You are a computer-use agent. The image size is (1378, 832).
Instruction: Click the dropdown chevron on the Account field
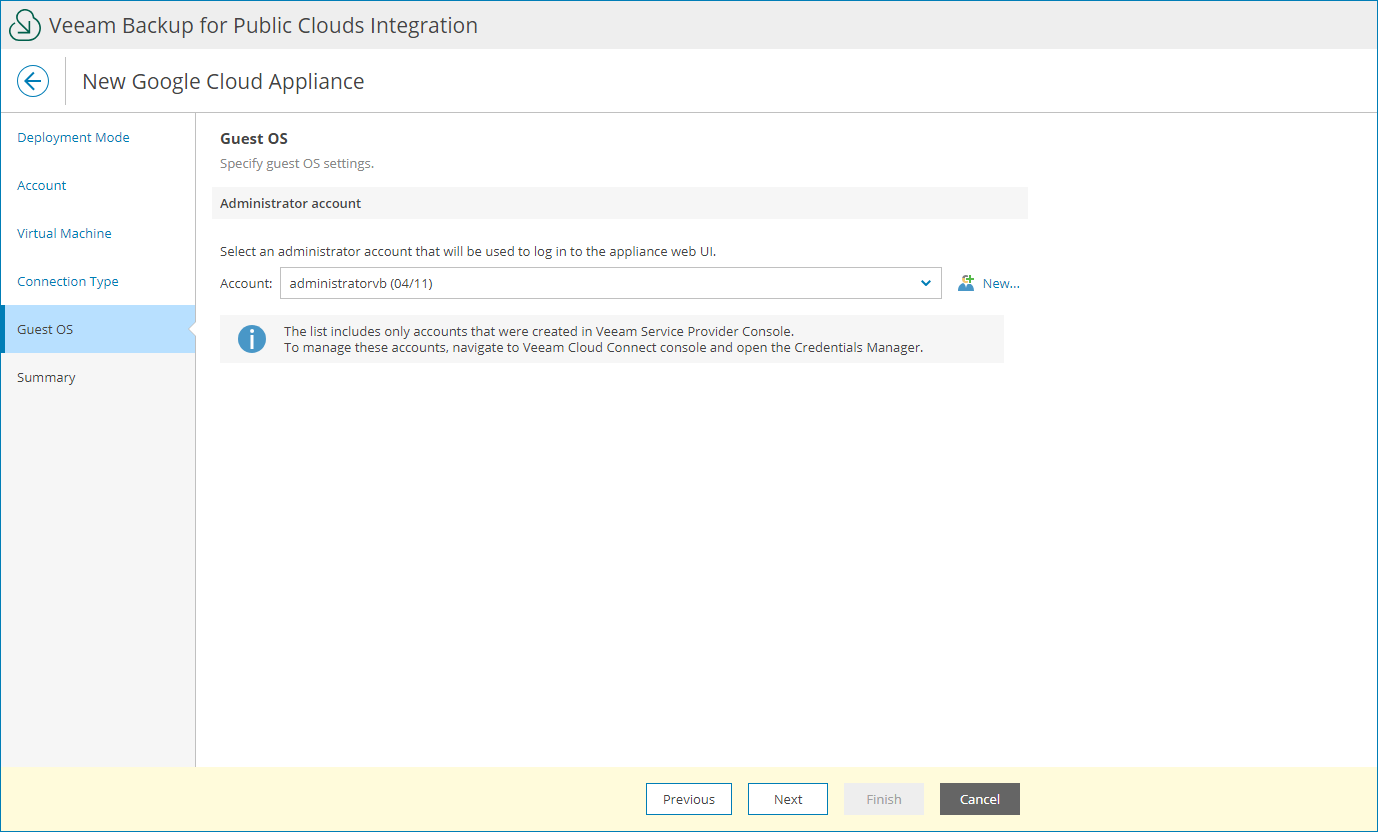pyautogui.click(x=925, y=283)
